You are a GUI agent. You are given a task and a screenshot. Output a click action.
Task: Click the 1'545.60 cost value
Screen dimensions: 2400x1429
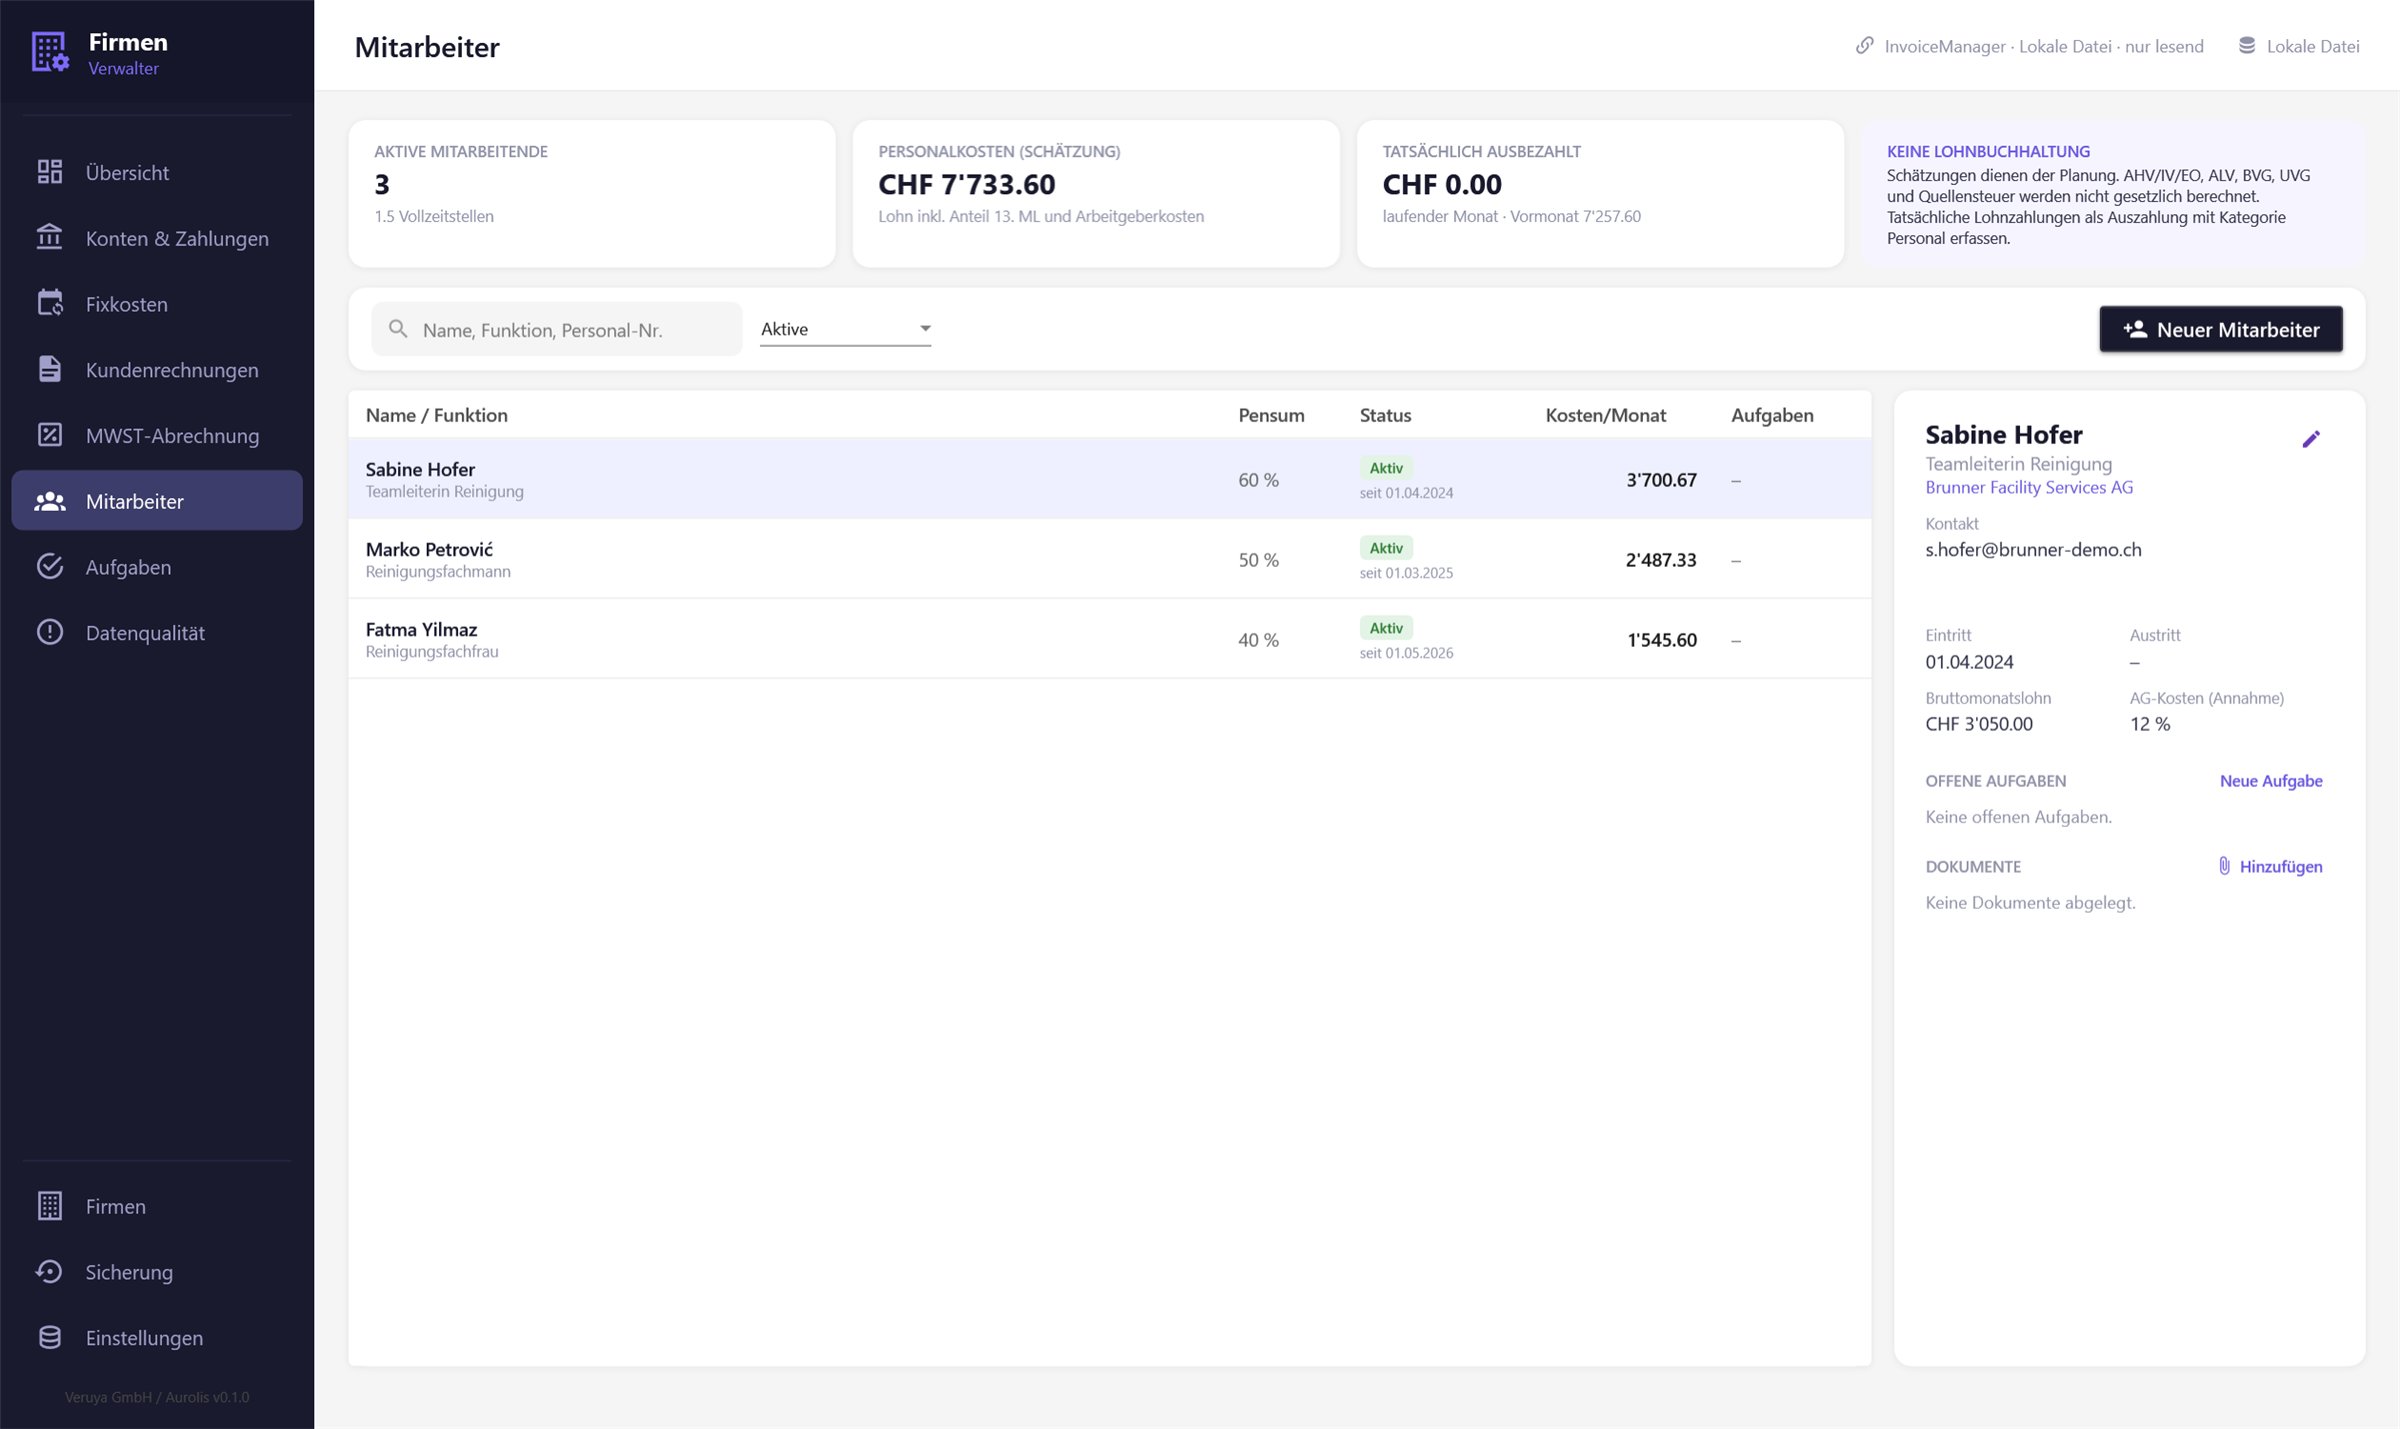click(x=1662, y=640)
